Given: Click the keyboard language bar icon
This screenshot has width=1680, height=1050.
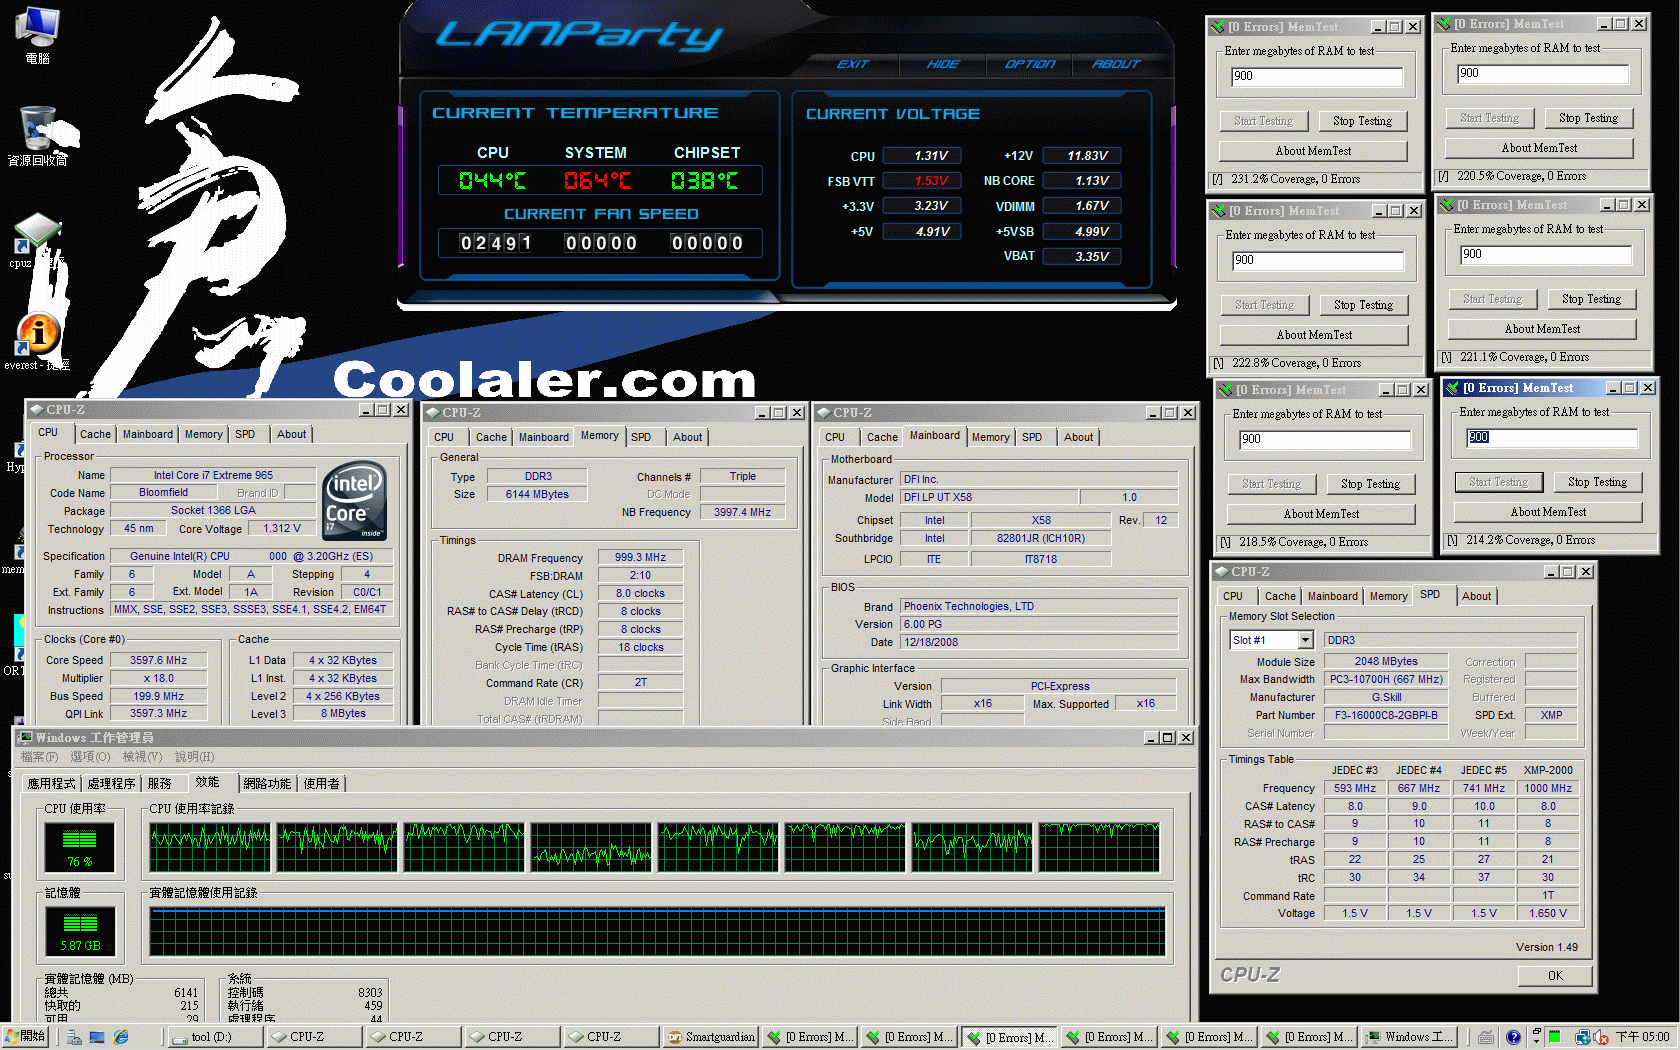Looking at the screenshot, I should pyautogui.click(x=1486, y=1037).
